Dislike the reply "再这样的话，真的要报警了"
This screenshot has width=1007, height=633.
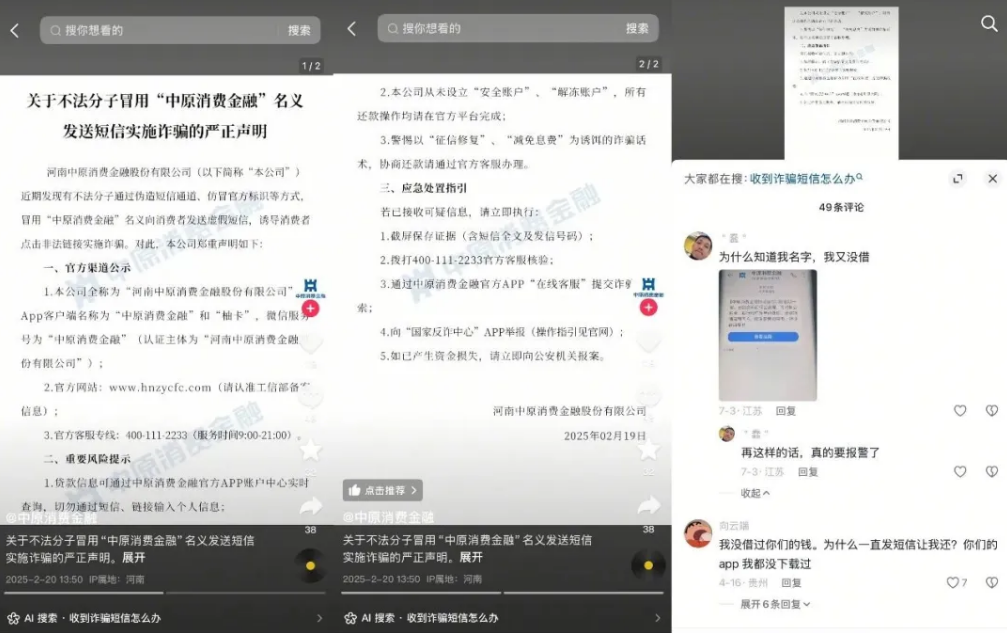coord(991,471)
